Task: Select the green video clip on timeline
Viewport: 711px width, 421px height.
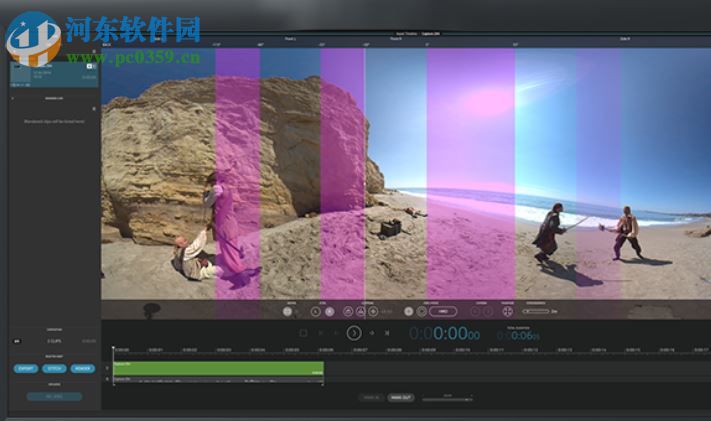Action: pyautogui.click(x=219, y=368)
